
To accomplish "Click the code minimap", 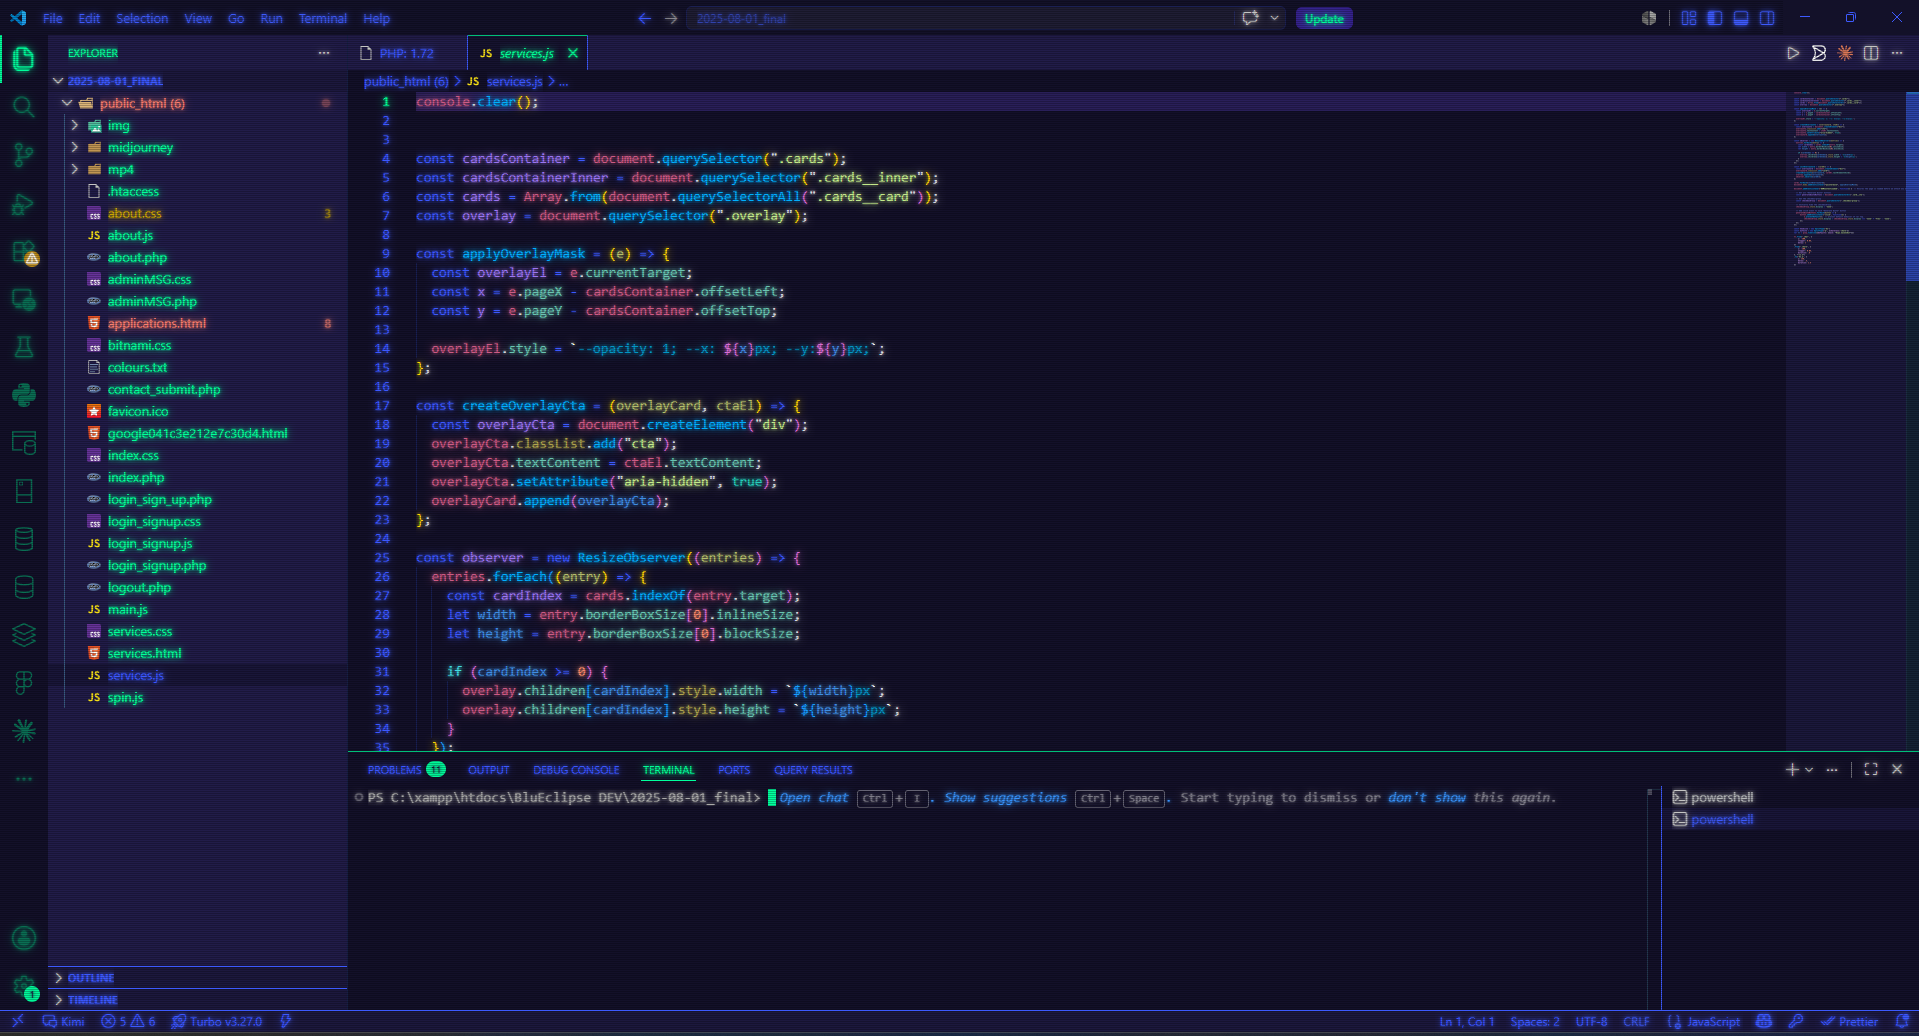I will pos(1845,180).
